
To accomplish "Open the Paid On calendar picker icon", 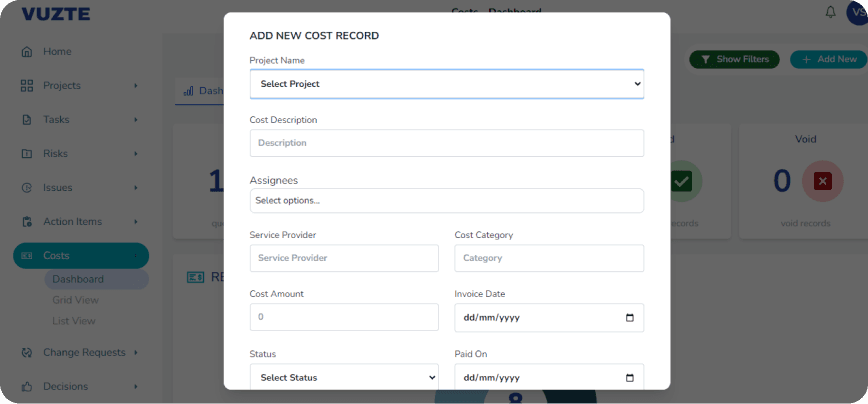I will [x=629, y=378].
